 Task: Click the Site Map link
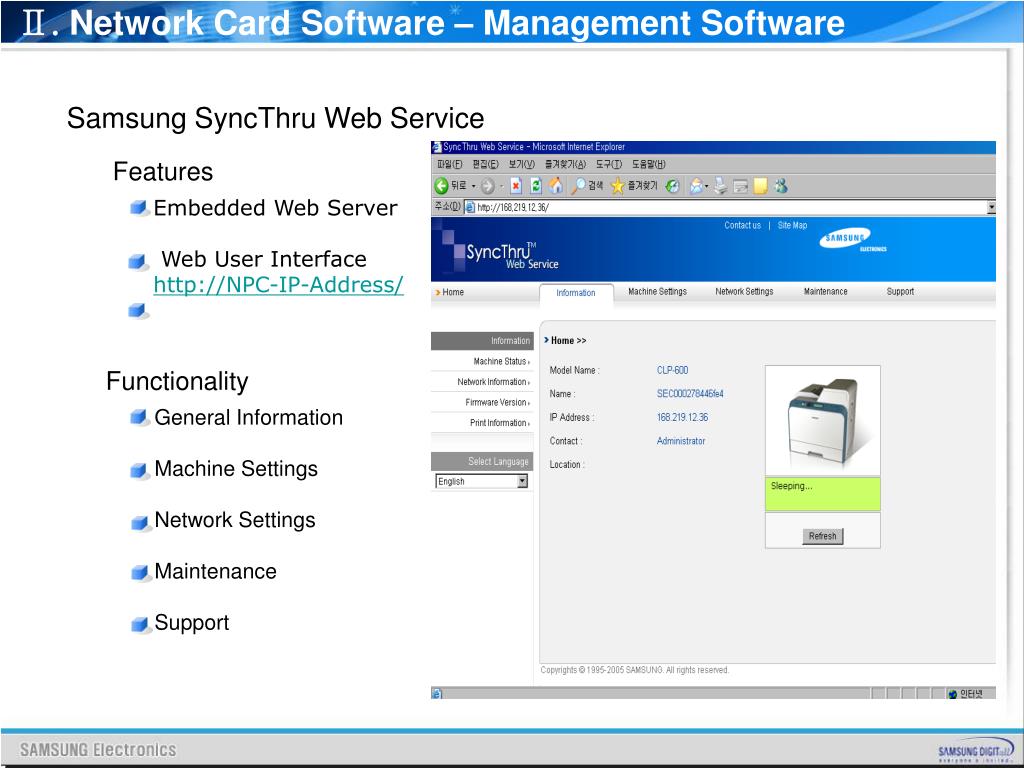pos(792,225)
